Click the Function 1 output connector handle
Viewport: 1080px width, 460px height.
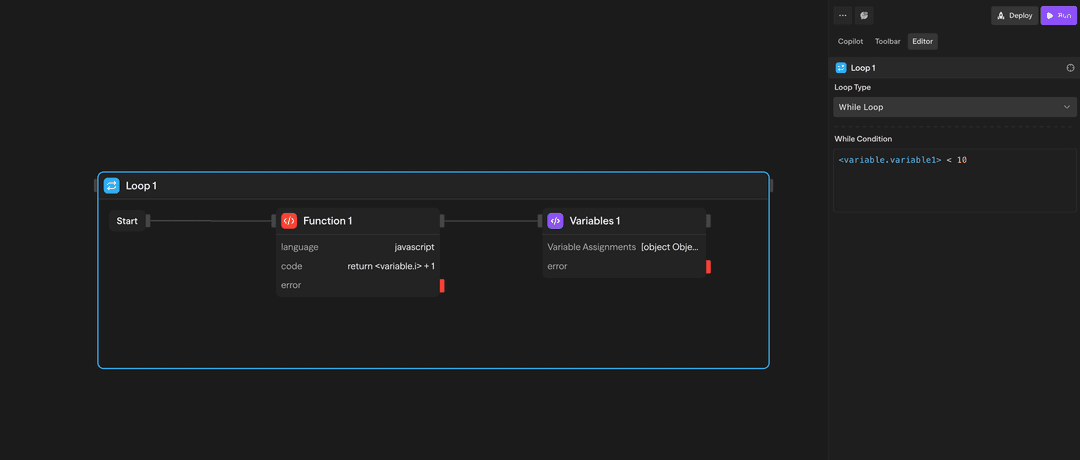pos(442,221)
